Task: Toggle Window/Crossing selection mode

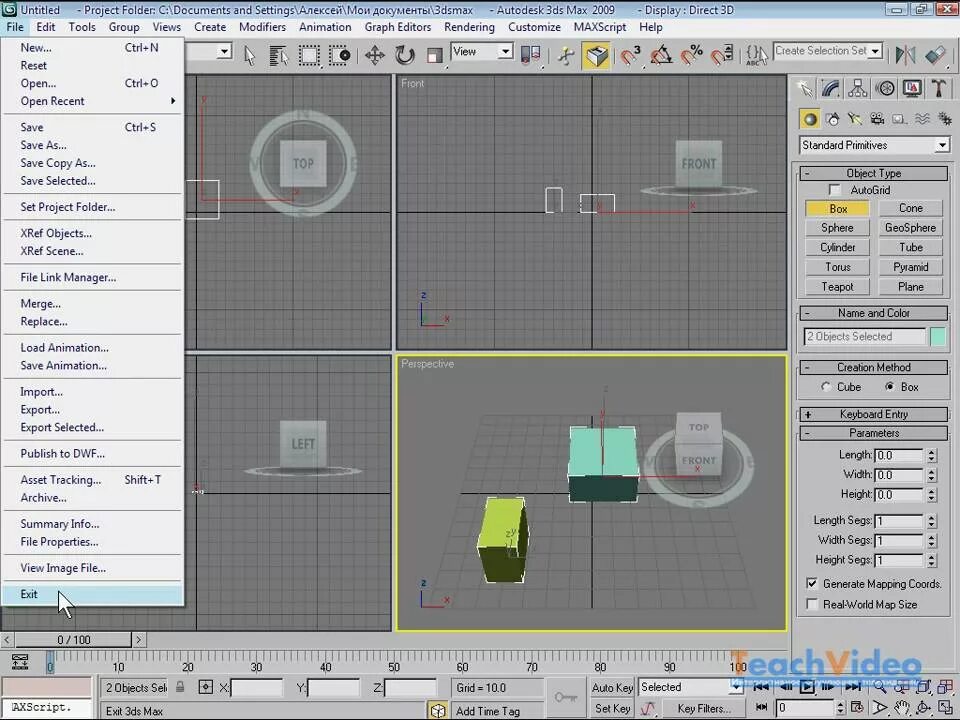Action: (x=339, y=56)
